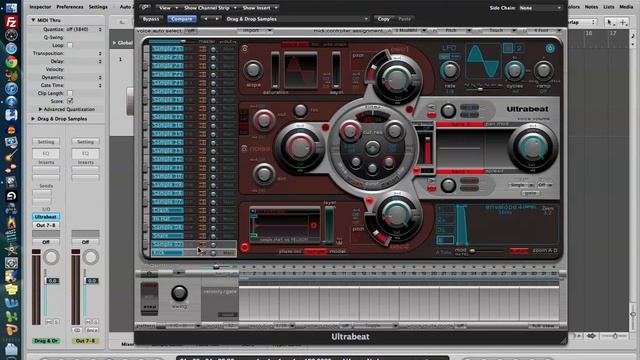The height and width of the screenshot is (360, 640).
Task: Expand Advanced Quantization
Action: click(40, 109)
